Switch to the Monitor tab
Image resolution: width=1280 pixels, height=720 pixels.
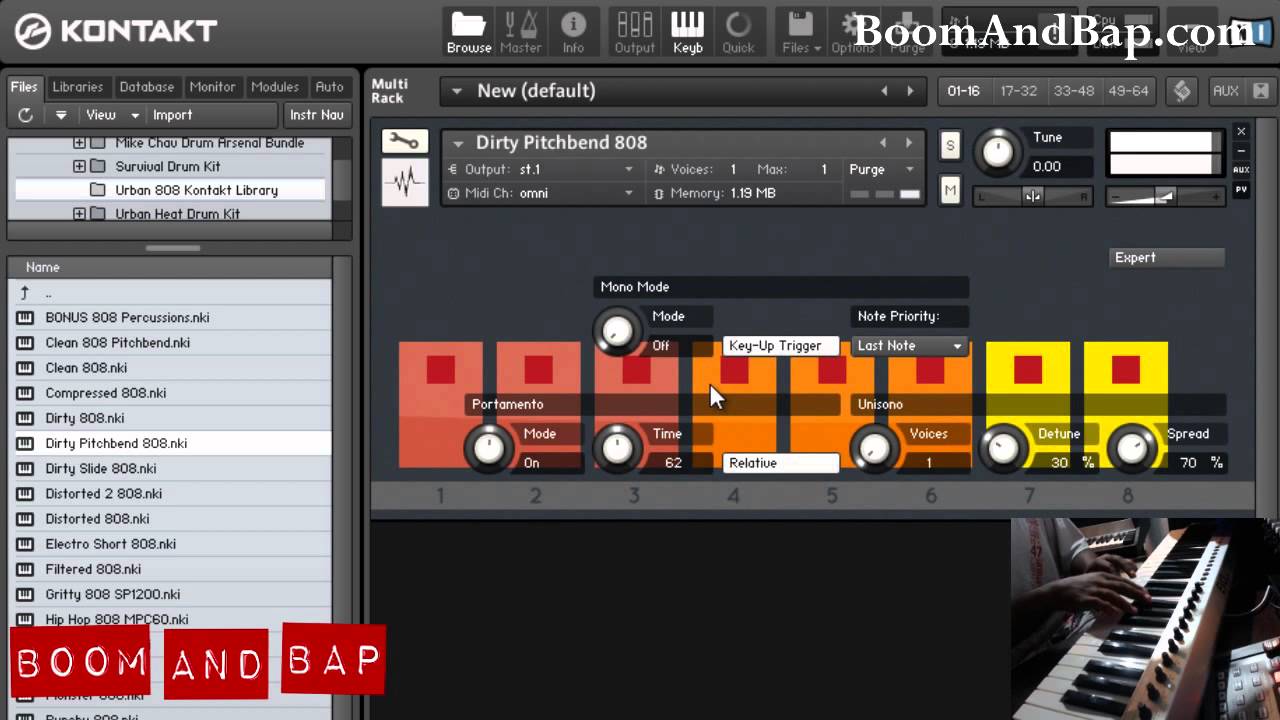212,87
